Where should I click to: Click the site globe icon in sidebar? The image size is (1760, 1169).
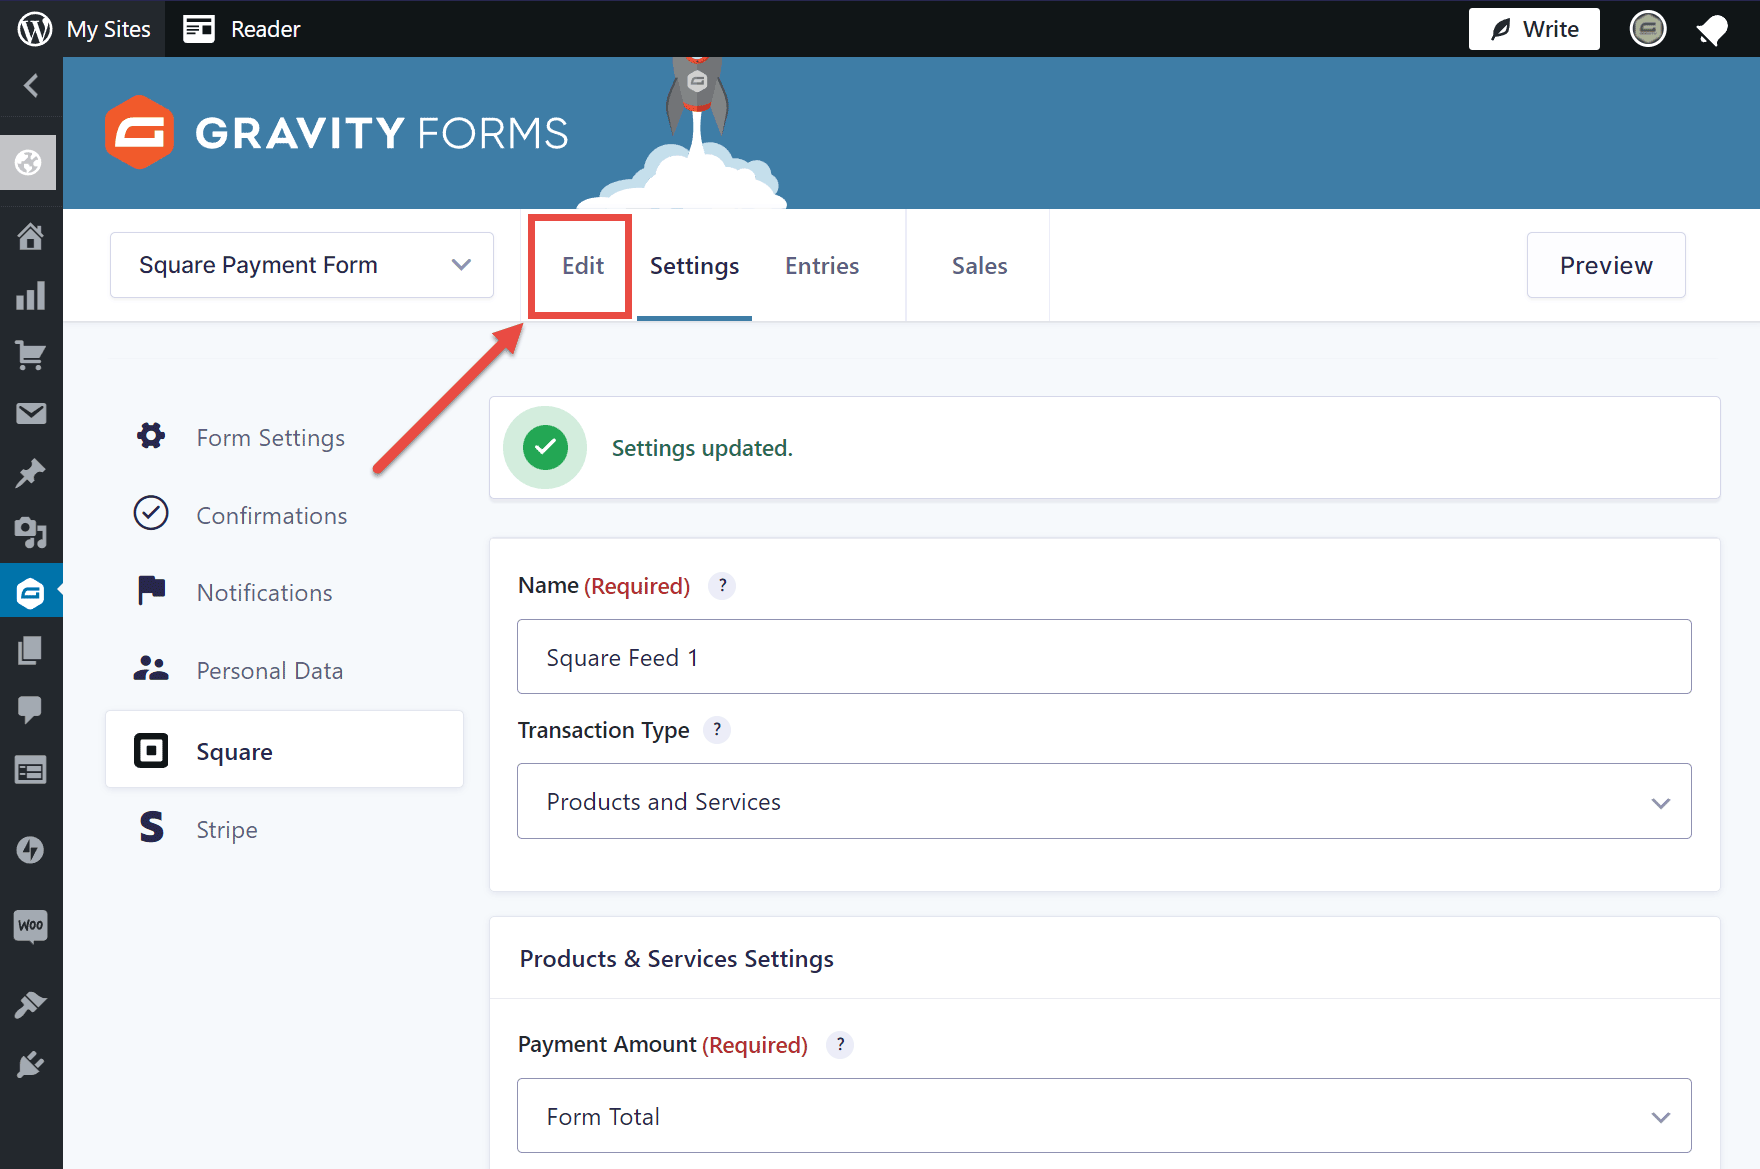[x=29, y=162]
